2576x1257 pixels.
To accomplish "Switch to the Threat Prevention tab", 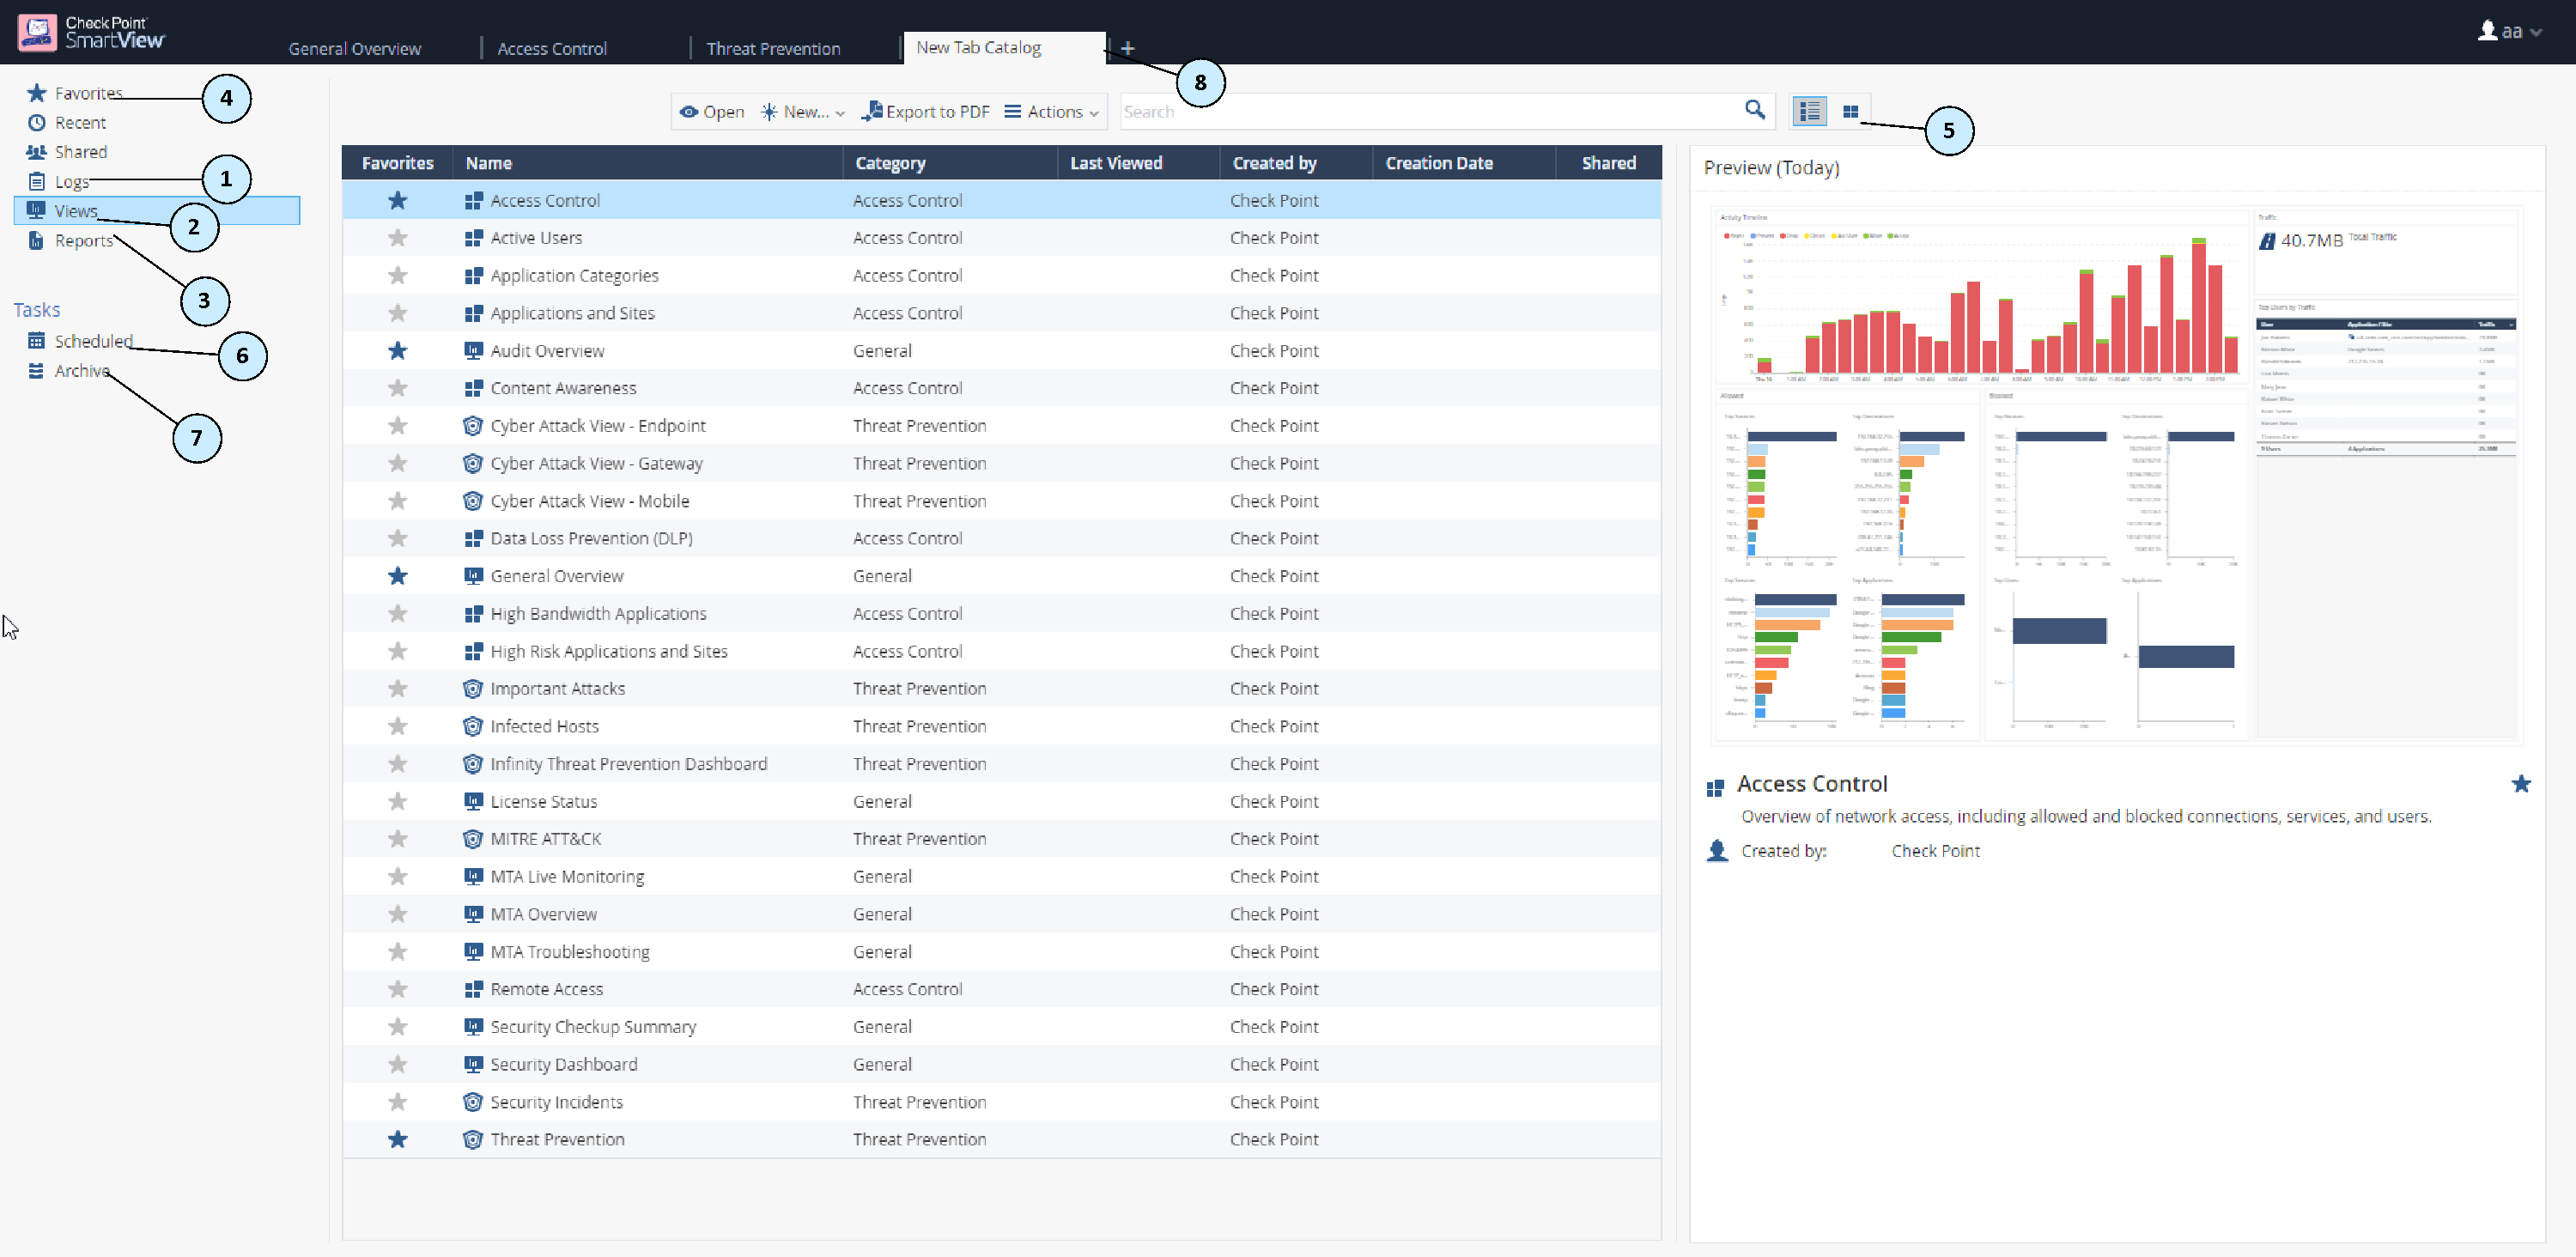I will (x=773, y=48).
